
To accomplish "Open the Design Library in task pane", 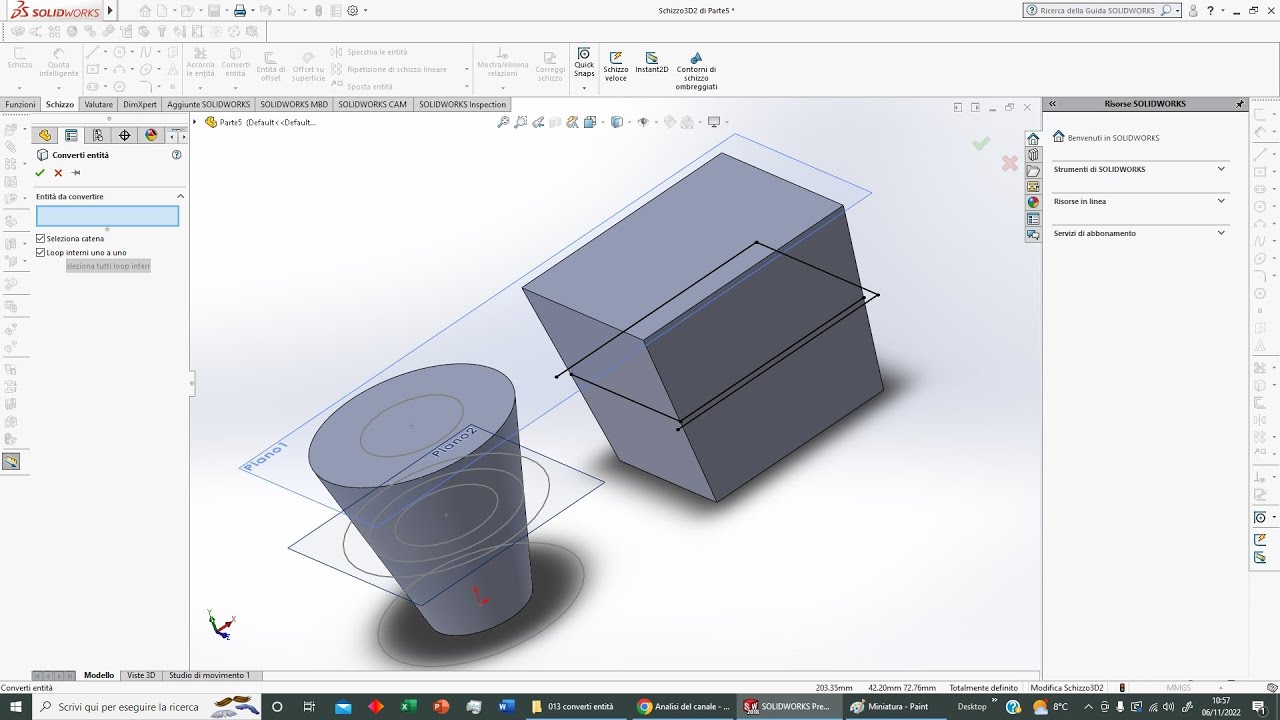I will (x=1033, y=155).
